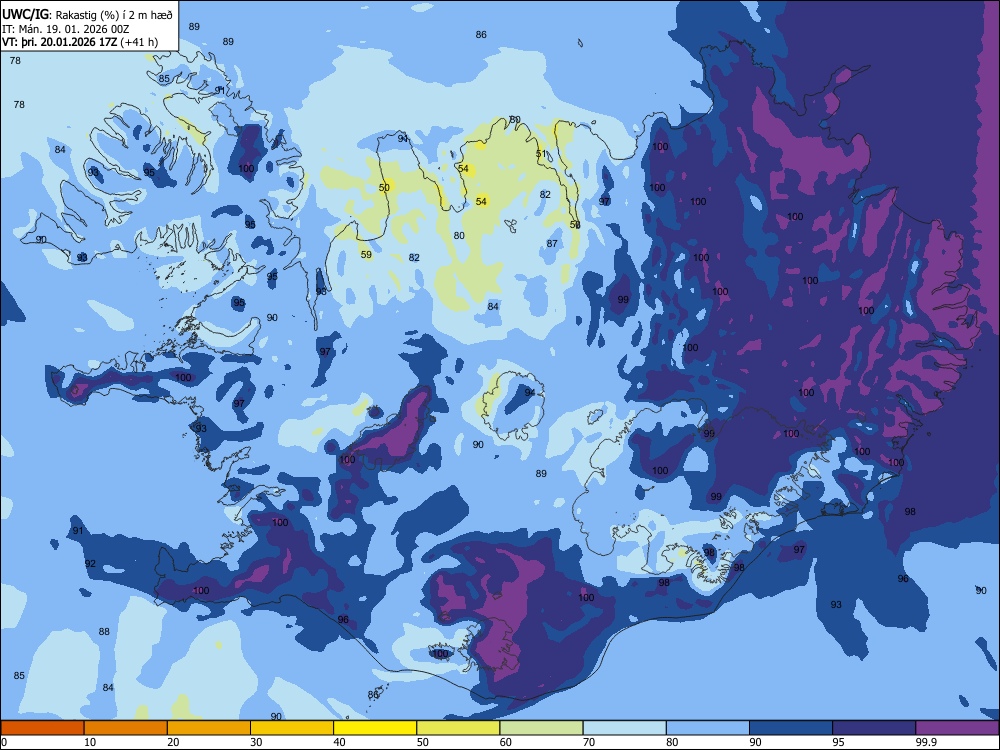This screenshot has height=750, width=1000.
Task: Click the pale blue 70–80 legend swatch
Action: pos(624,728)
